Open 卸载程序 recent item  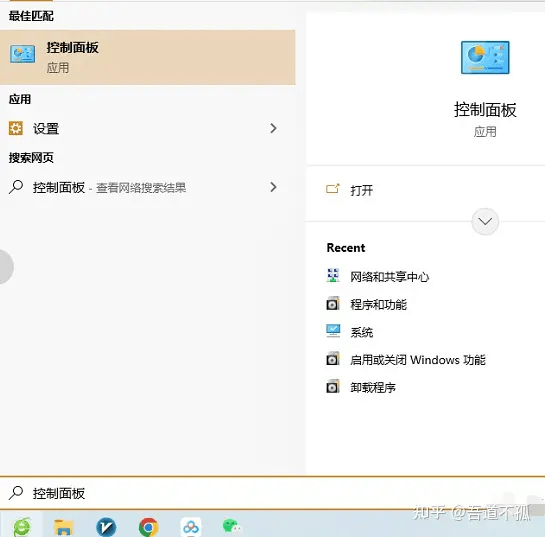[373, 387]
